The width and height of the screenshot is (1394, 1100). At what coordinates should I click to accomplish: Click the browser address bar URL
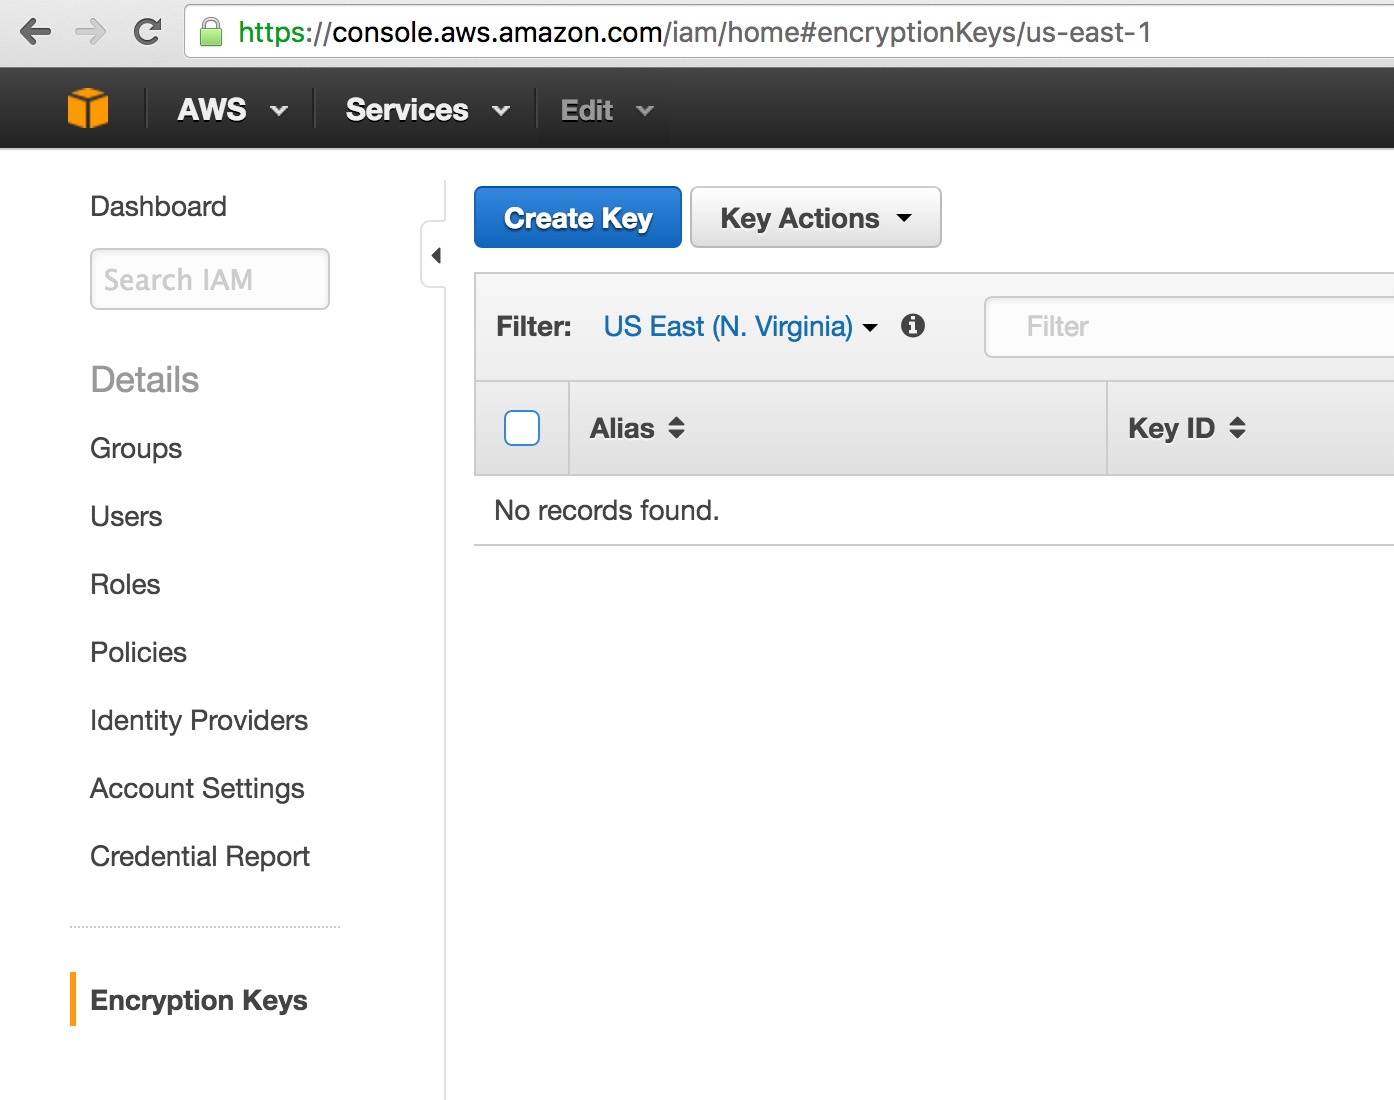click(694, 32)
